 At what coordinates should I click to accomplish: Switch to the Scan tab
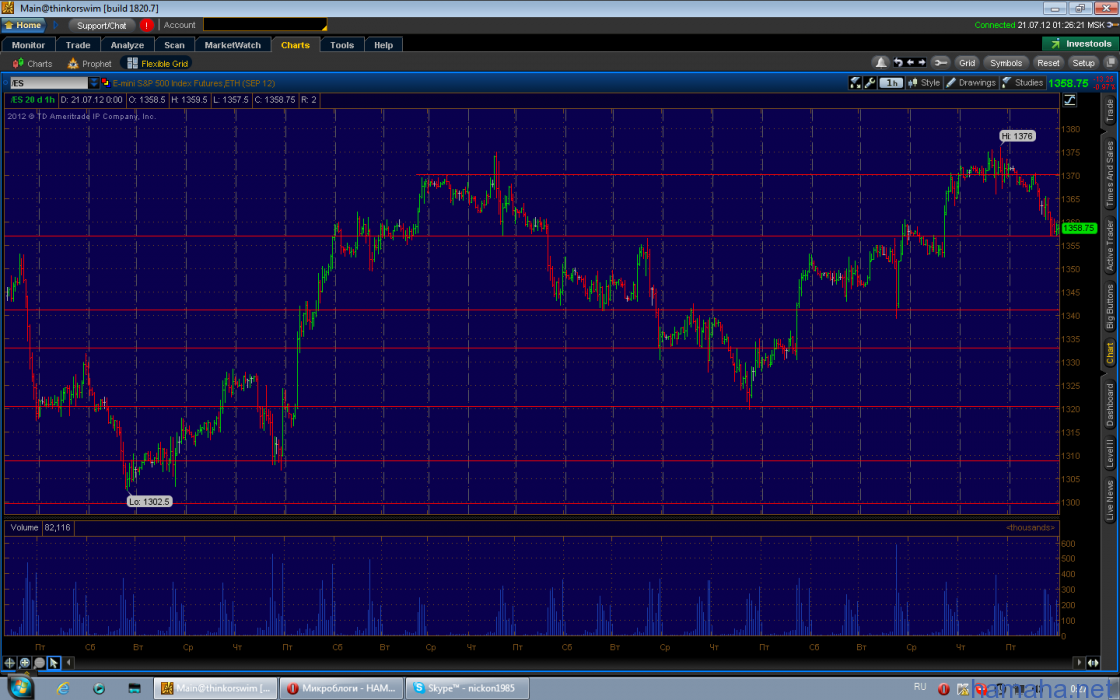pos(174,45)
